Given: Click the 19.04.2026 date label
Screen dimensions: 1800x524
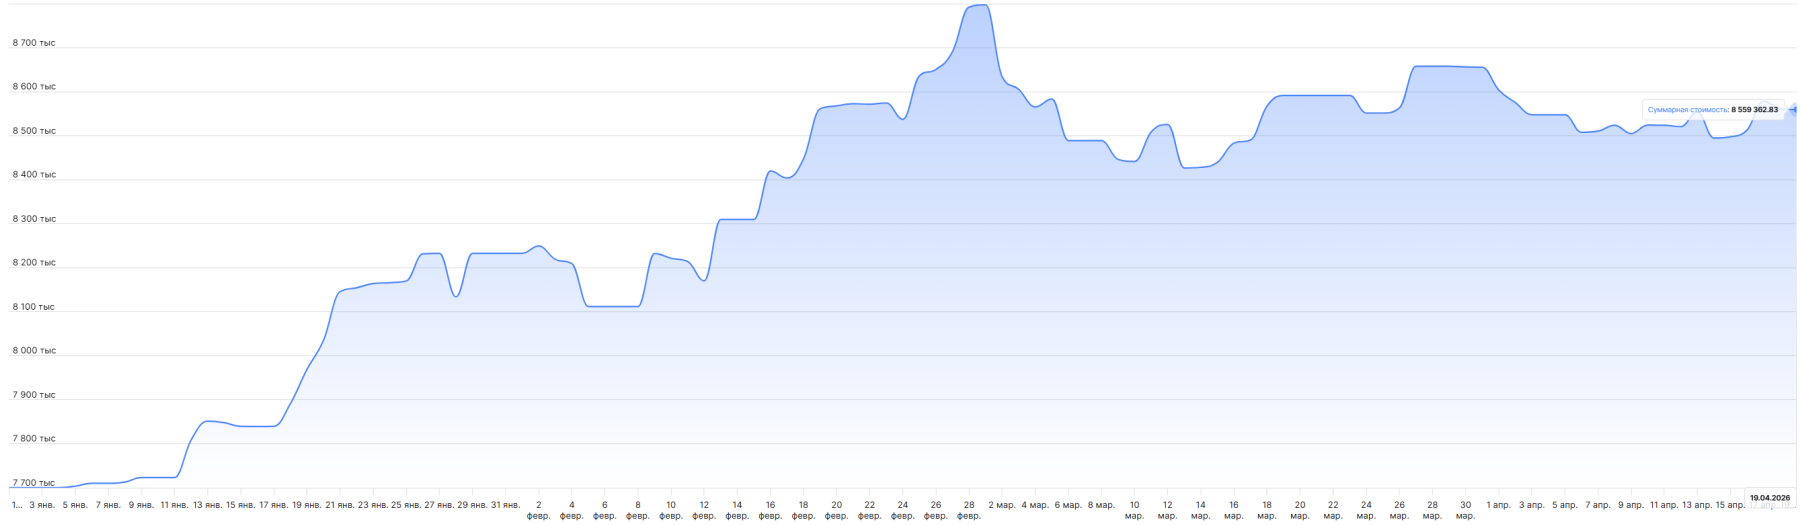Looking at the screenshot, I should [x=1769, y=498].
